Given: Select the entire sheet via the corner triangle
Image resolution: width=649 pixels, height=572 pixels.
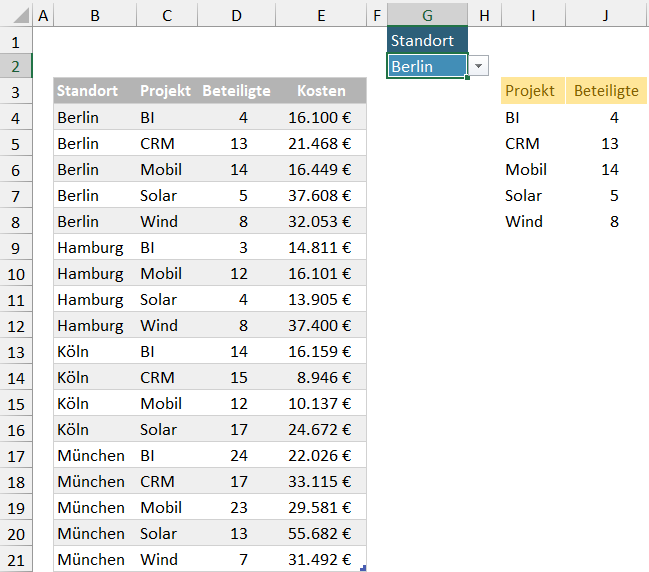Looking at the screenshot, I should (x=16, y=14).
